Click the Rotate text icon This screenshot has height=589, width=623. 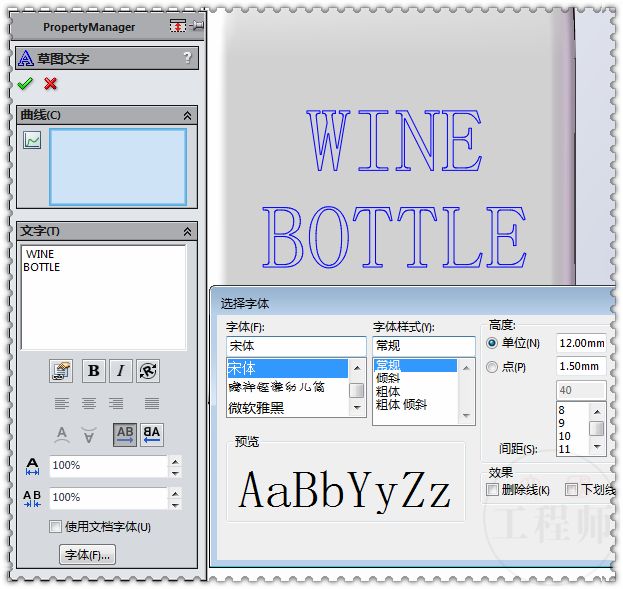tap(148, 371)
